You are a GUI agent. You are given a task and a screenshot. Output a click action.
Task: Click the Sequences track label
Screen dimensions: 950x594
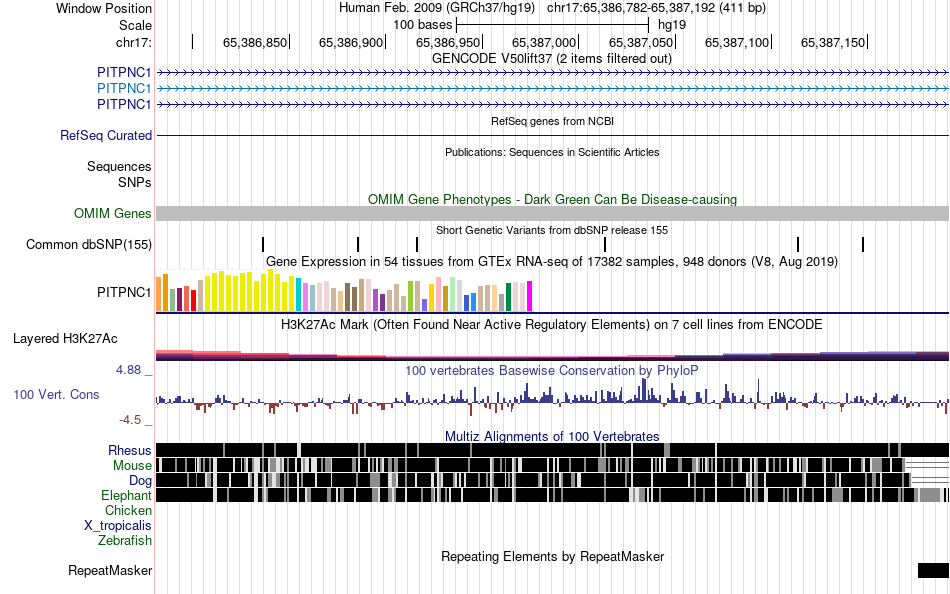[119, 166]
